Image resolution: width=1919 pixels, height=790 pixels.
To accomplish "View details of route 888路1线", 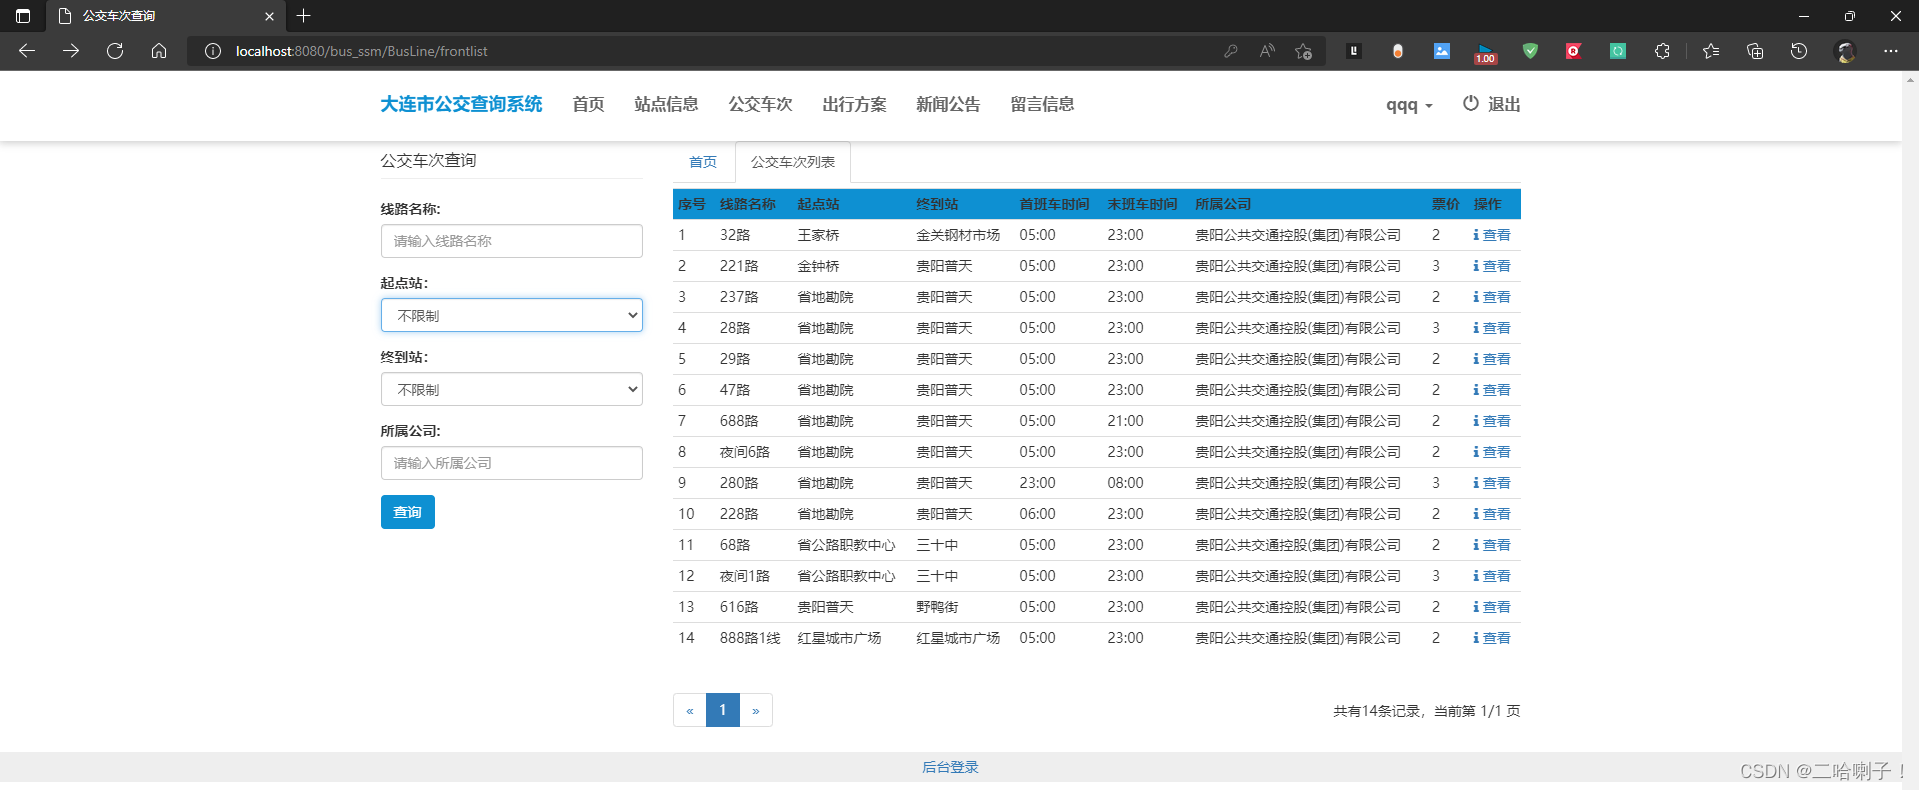I will coord(1491,638).
